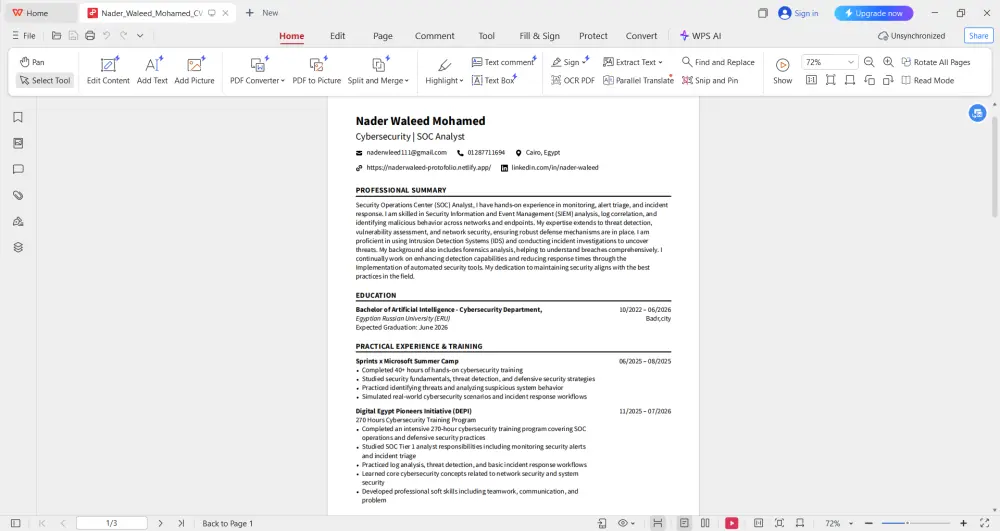Open the WPS AI tab
The image size is (1000, 531).
(700, 36)
